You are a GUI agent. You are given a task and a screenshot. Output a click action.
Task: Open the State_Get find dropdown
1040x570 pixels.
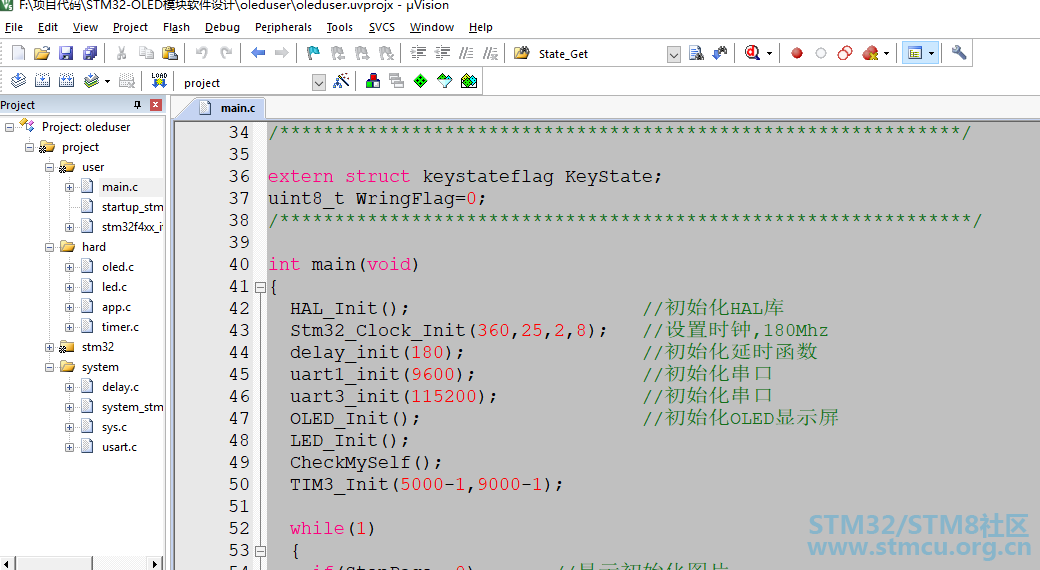point(673,54)
